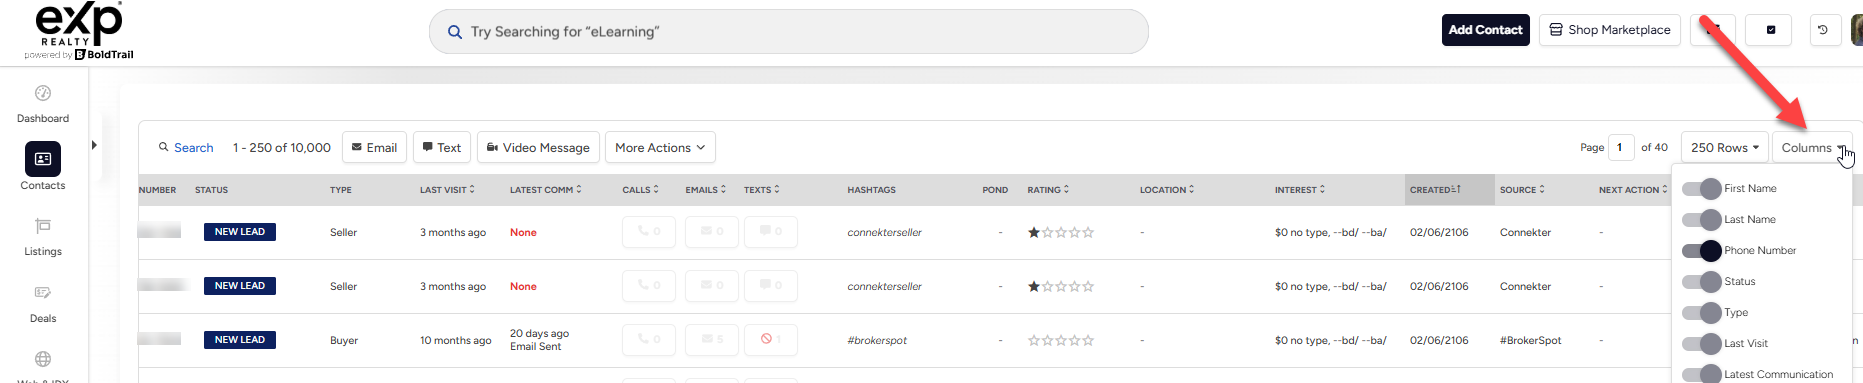Sort by the Source column header
Image resolution: width=1863 pixels, height=383 pixels.
pyautogui.click(x=1522, y=190)
